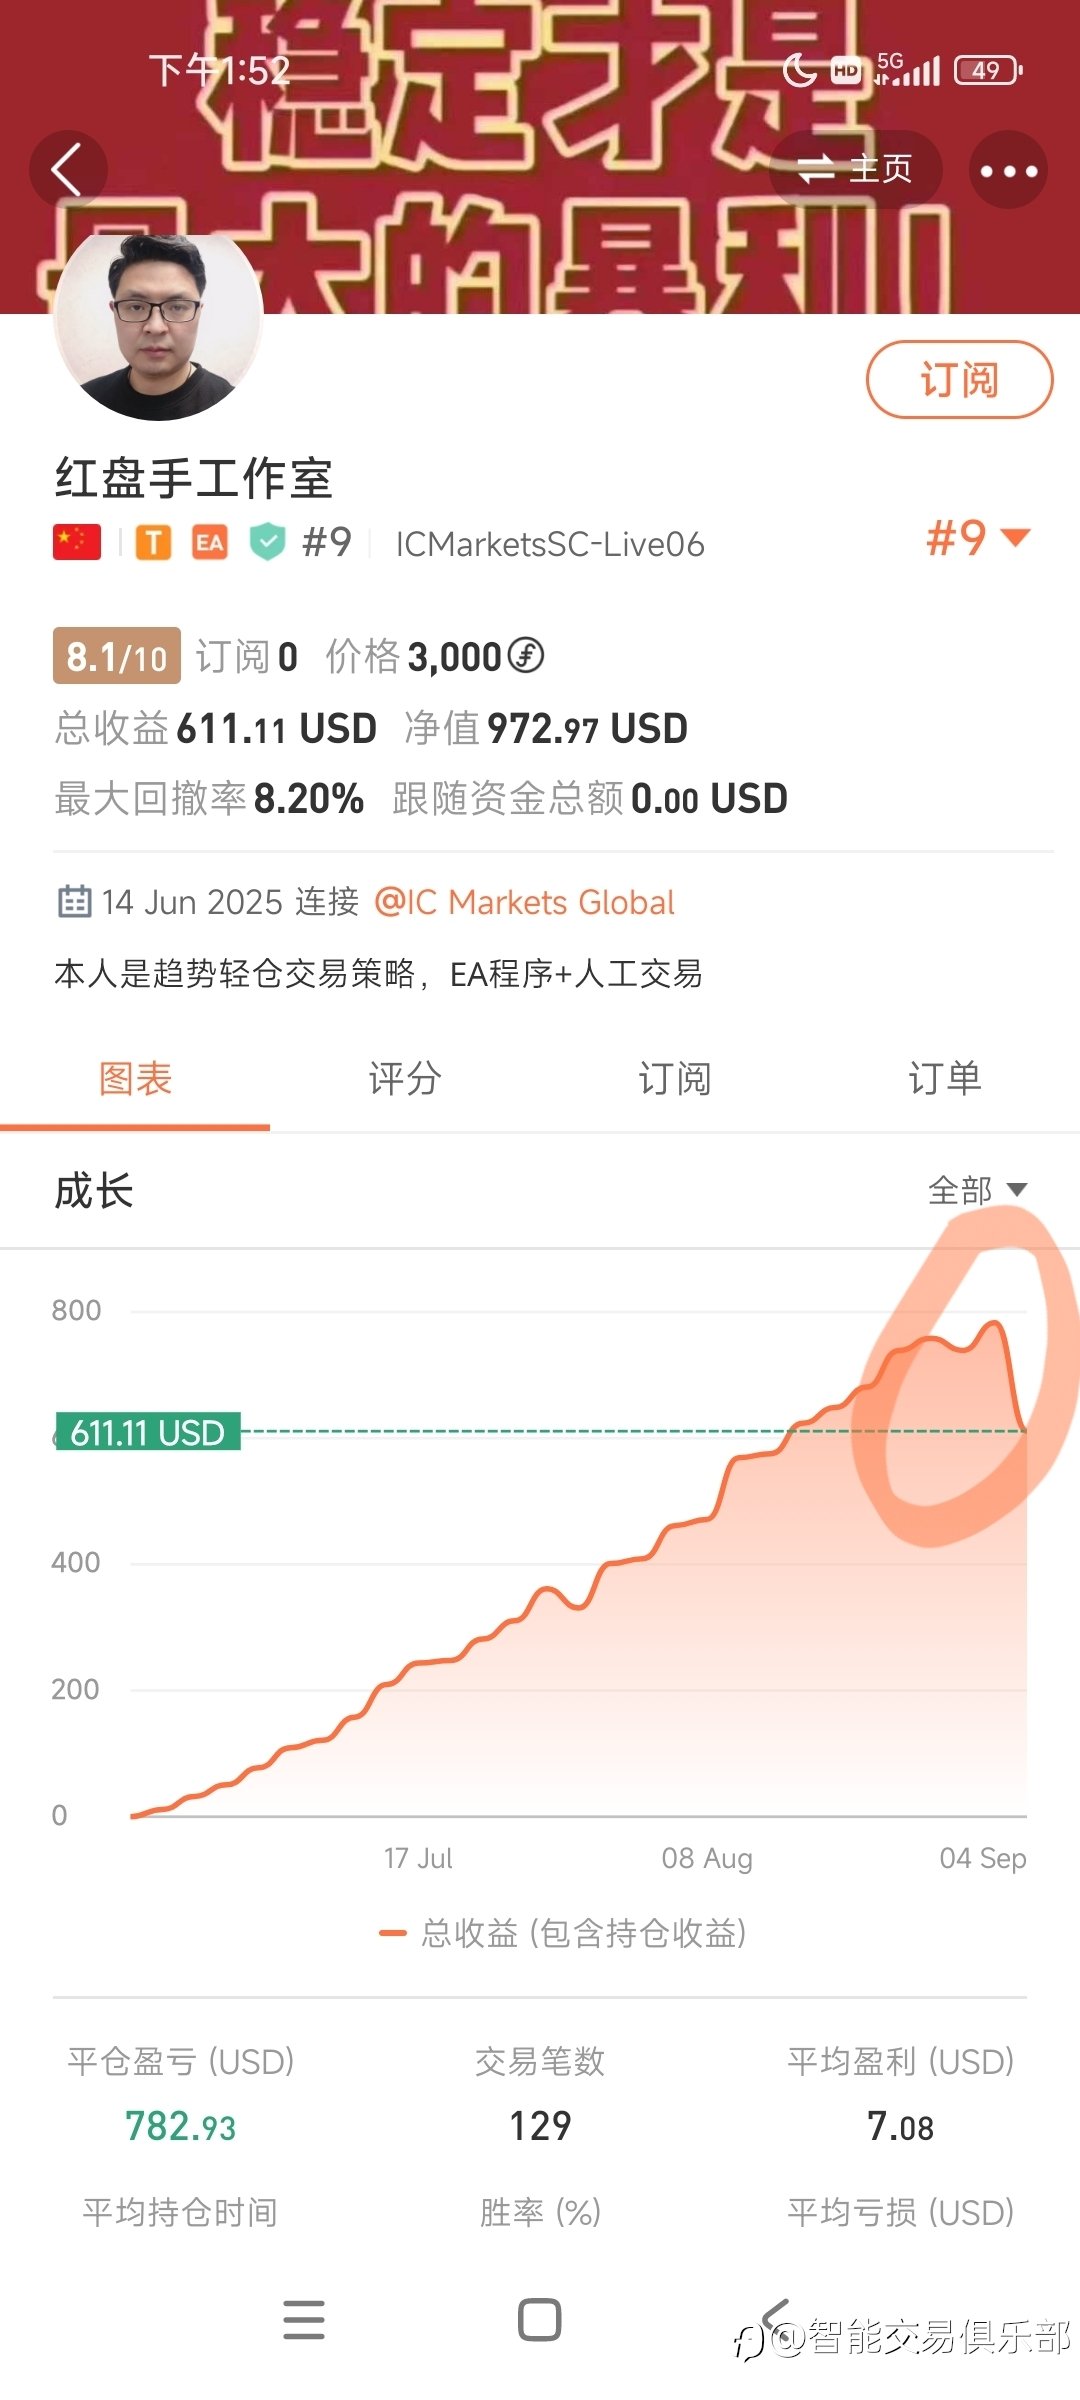Tap the price currency coin icon
The width and height of the screenshot is (1080, 2400).
tap(526, 656)
